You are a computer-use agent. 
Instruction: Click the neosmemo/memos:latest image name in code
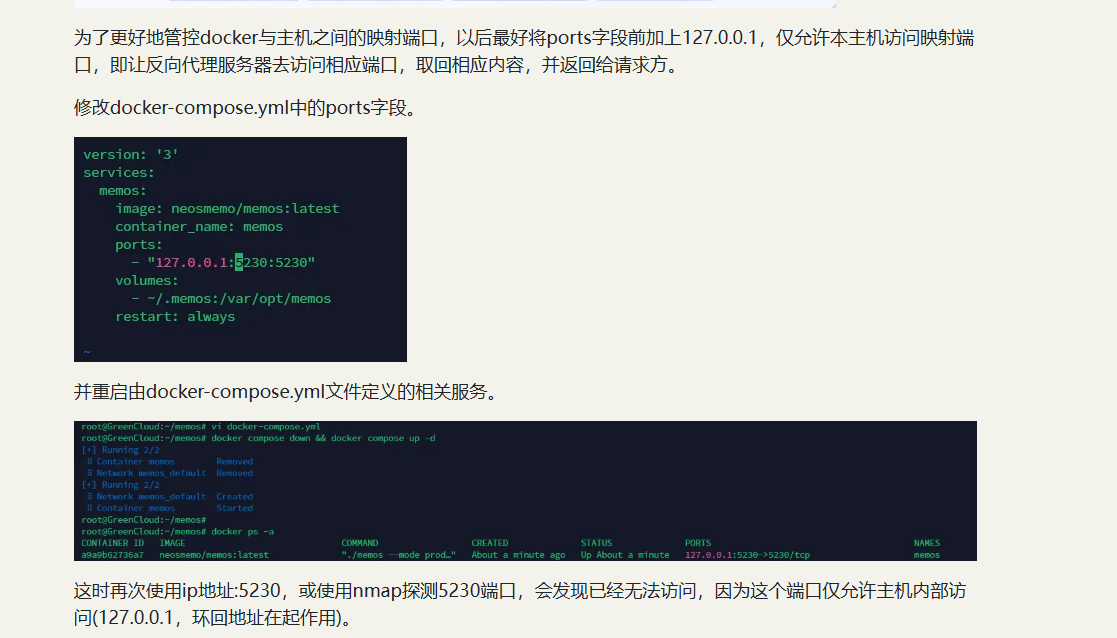click(253, 208)
